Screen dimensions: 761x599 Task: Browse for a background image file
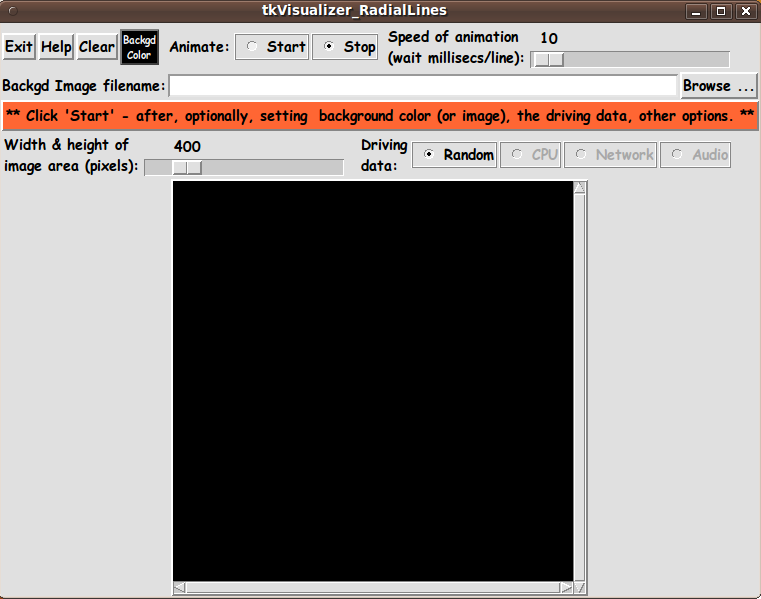[x=718, y=86]
